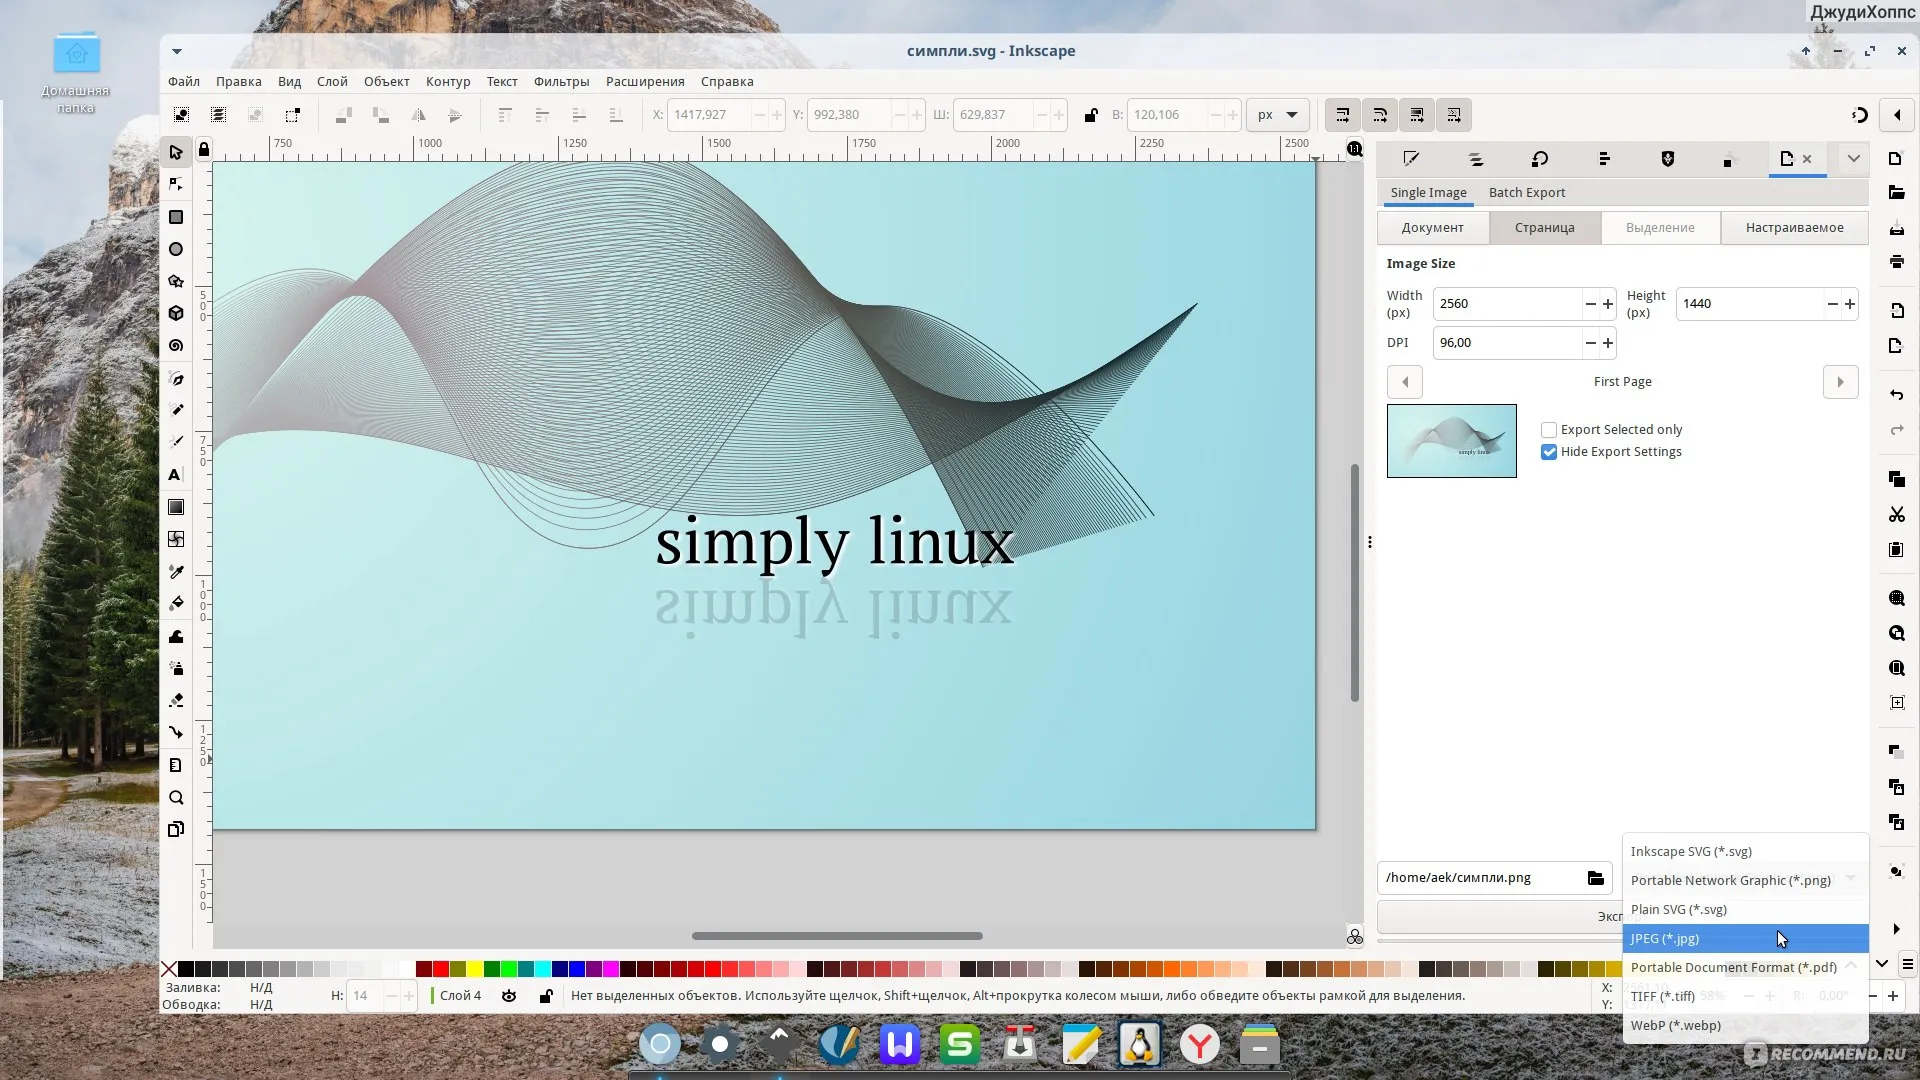Select the Calligraphy tool
This screenshot has width=1920, height=1080.
176,442
